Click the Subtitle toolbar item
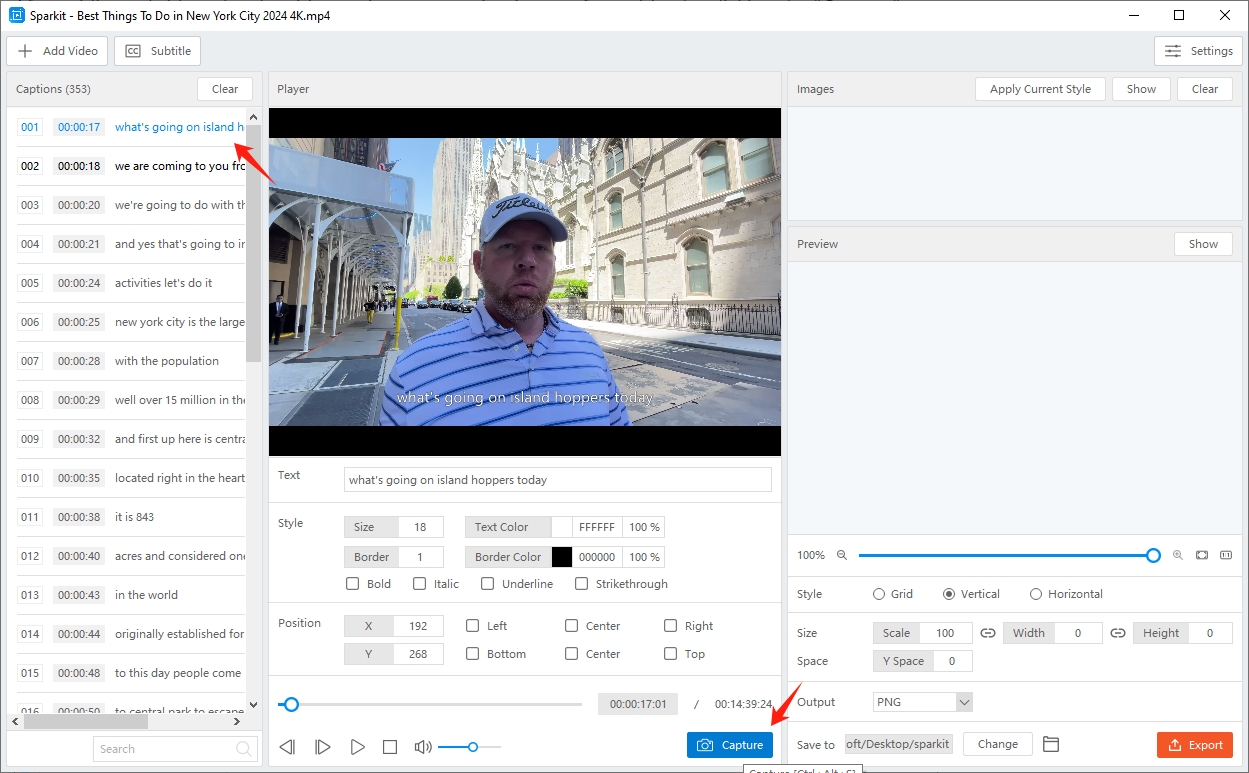 pos(157,50)
